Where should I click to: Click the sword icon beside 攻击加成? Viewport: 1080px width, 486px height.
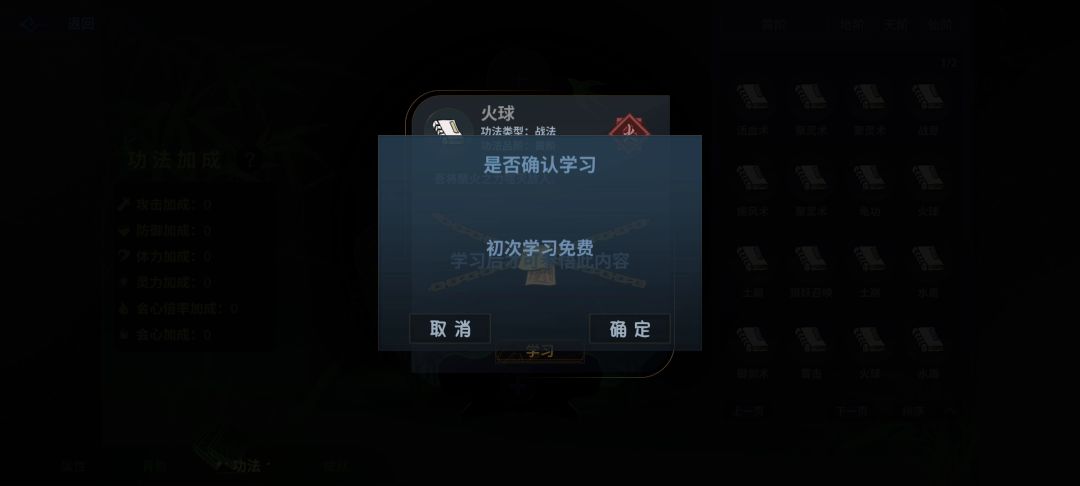point(124,204)
